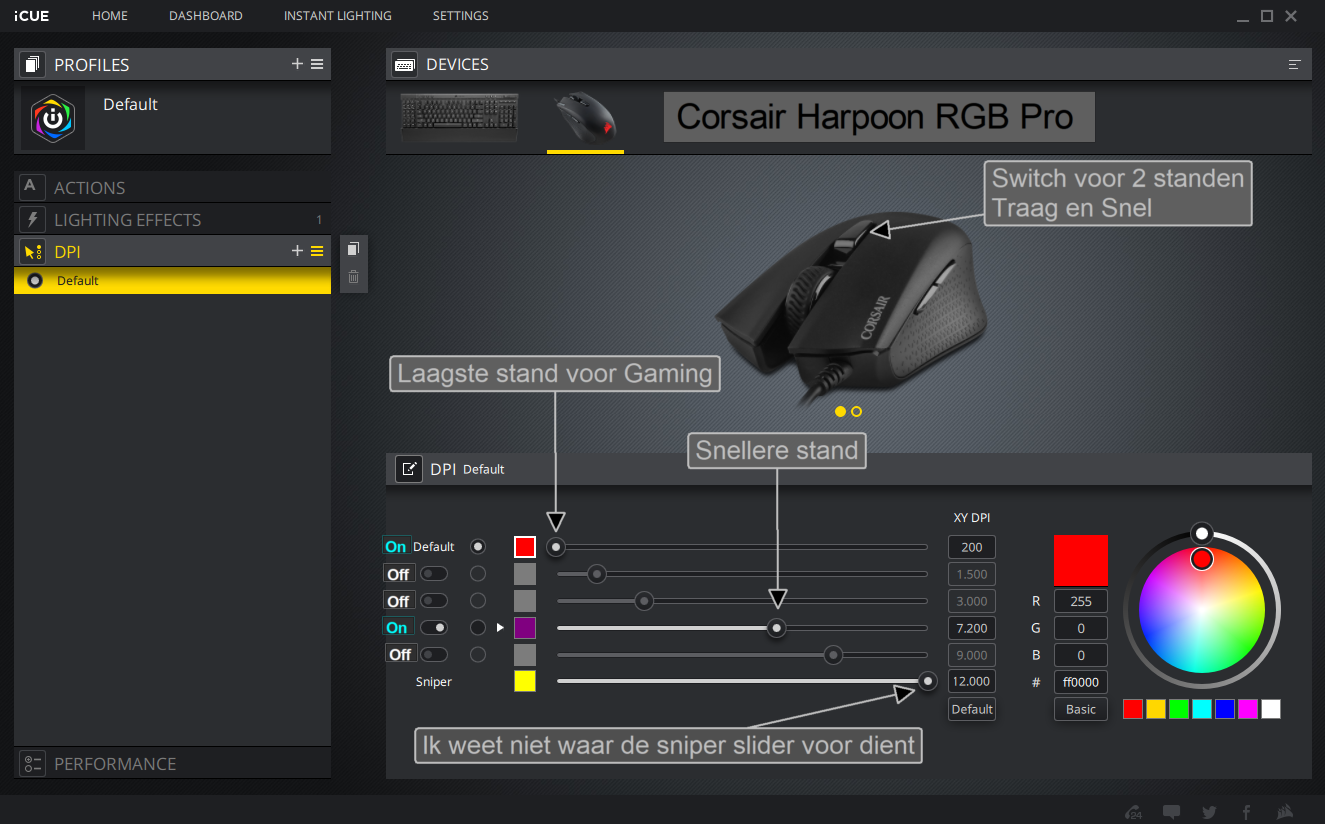The height and width of the screenshot is (824, 1325).
Task: Delete the DPI preset with trash icon
Action: point(353,277)
